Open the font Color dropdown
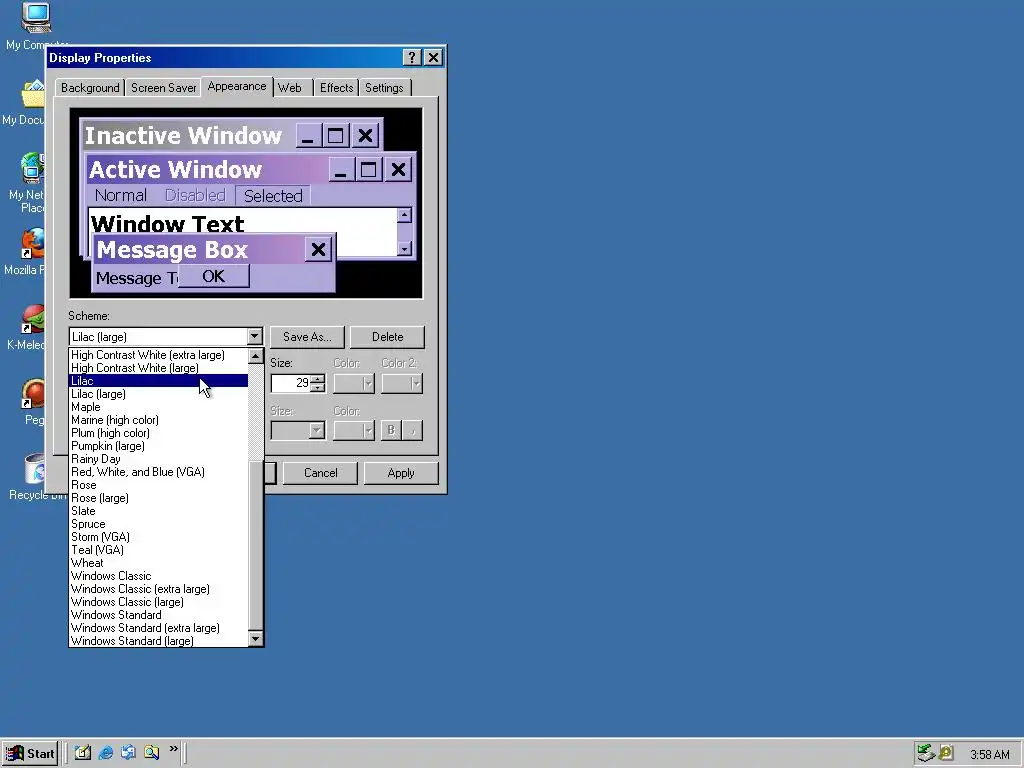The image size is (1024, 768). pyautogui.click(x=353, y=430)
